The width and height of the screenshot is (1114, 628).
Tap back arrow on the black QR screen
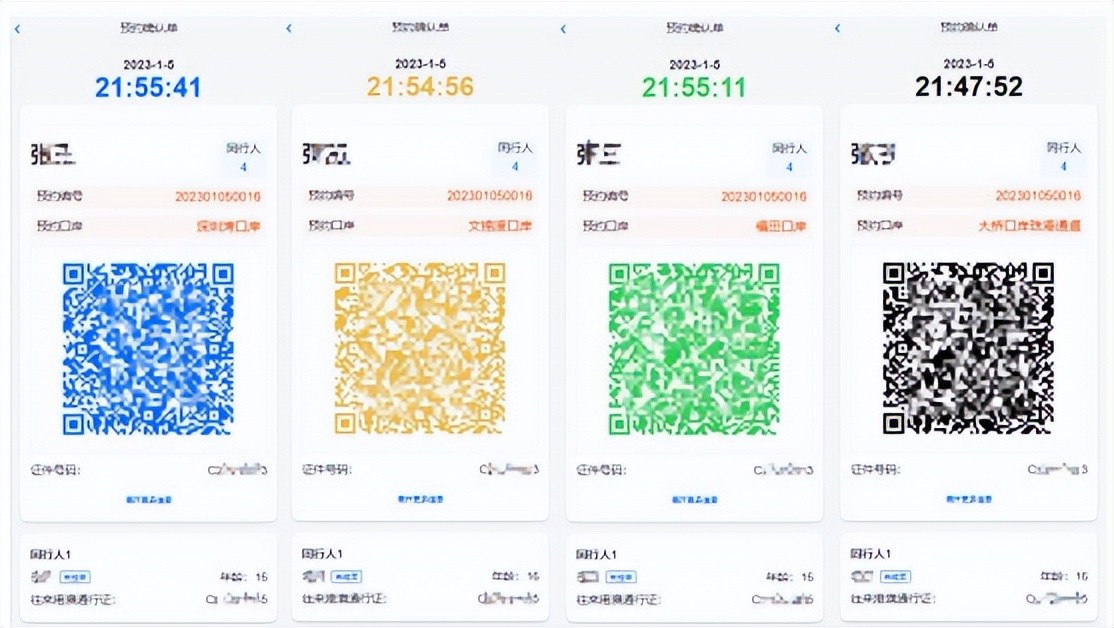point(837,29)
